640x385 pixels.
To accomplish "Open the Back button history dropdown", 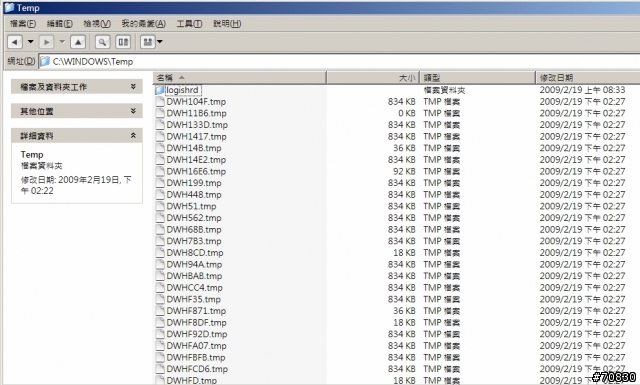I will 30,42.
